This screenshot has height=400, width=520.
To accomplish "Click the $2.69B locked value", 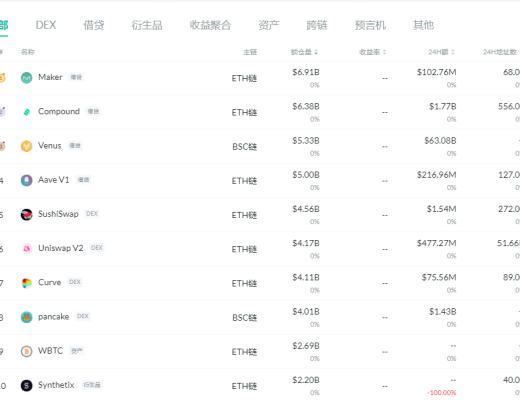I will point(306,346).
